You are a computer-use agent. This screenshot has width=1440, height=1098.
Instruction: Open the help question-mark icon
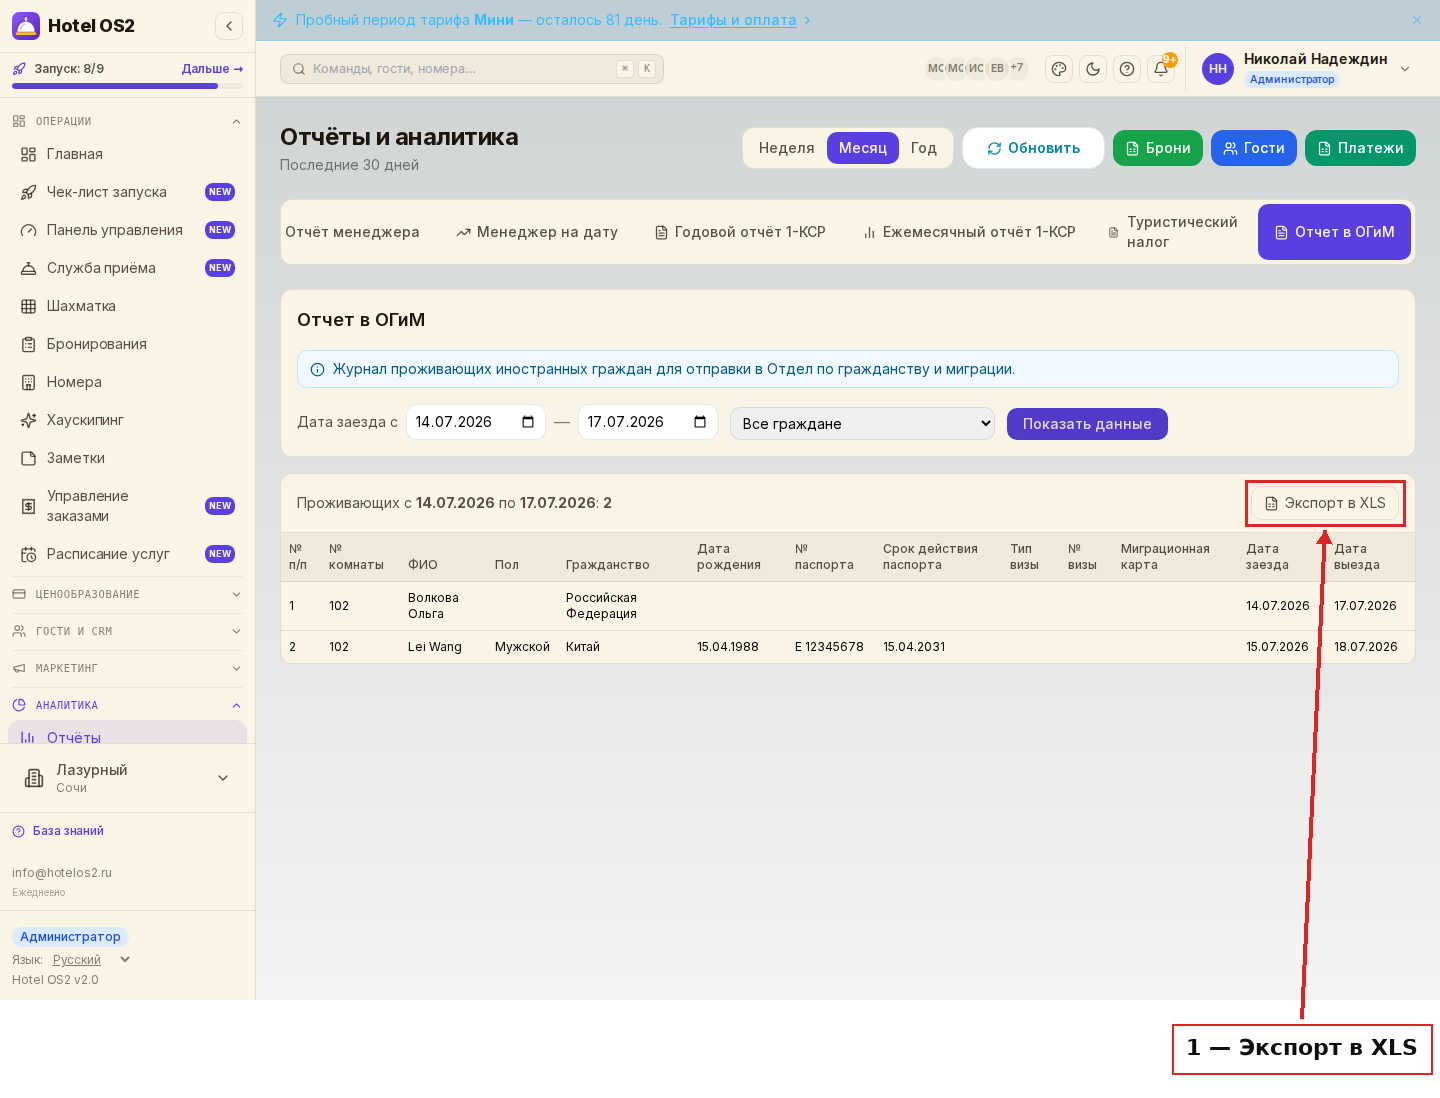coord(1127,69)
